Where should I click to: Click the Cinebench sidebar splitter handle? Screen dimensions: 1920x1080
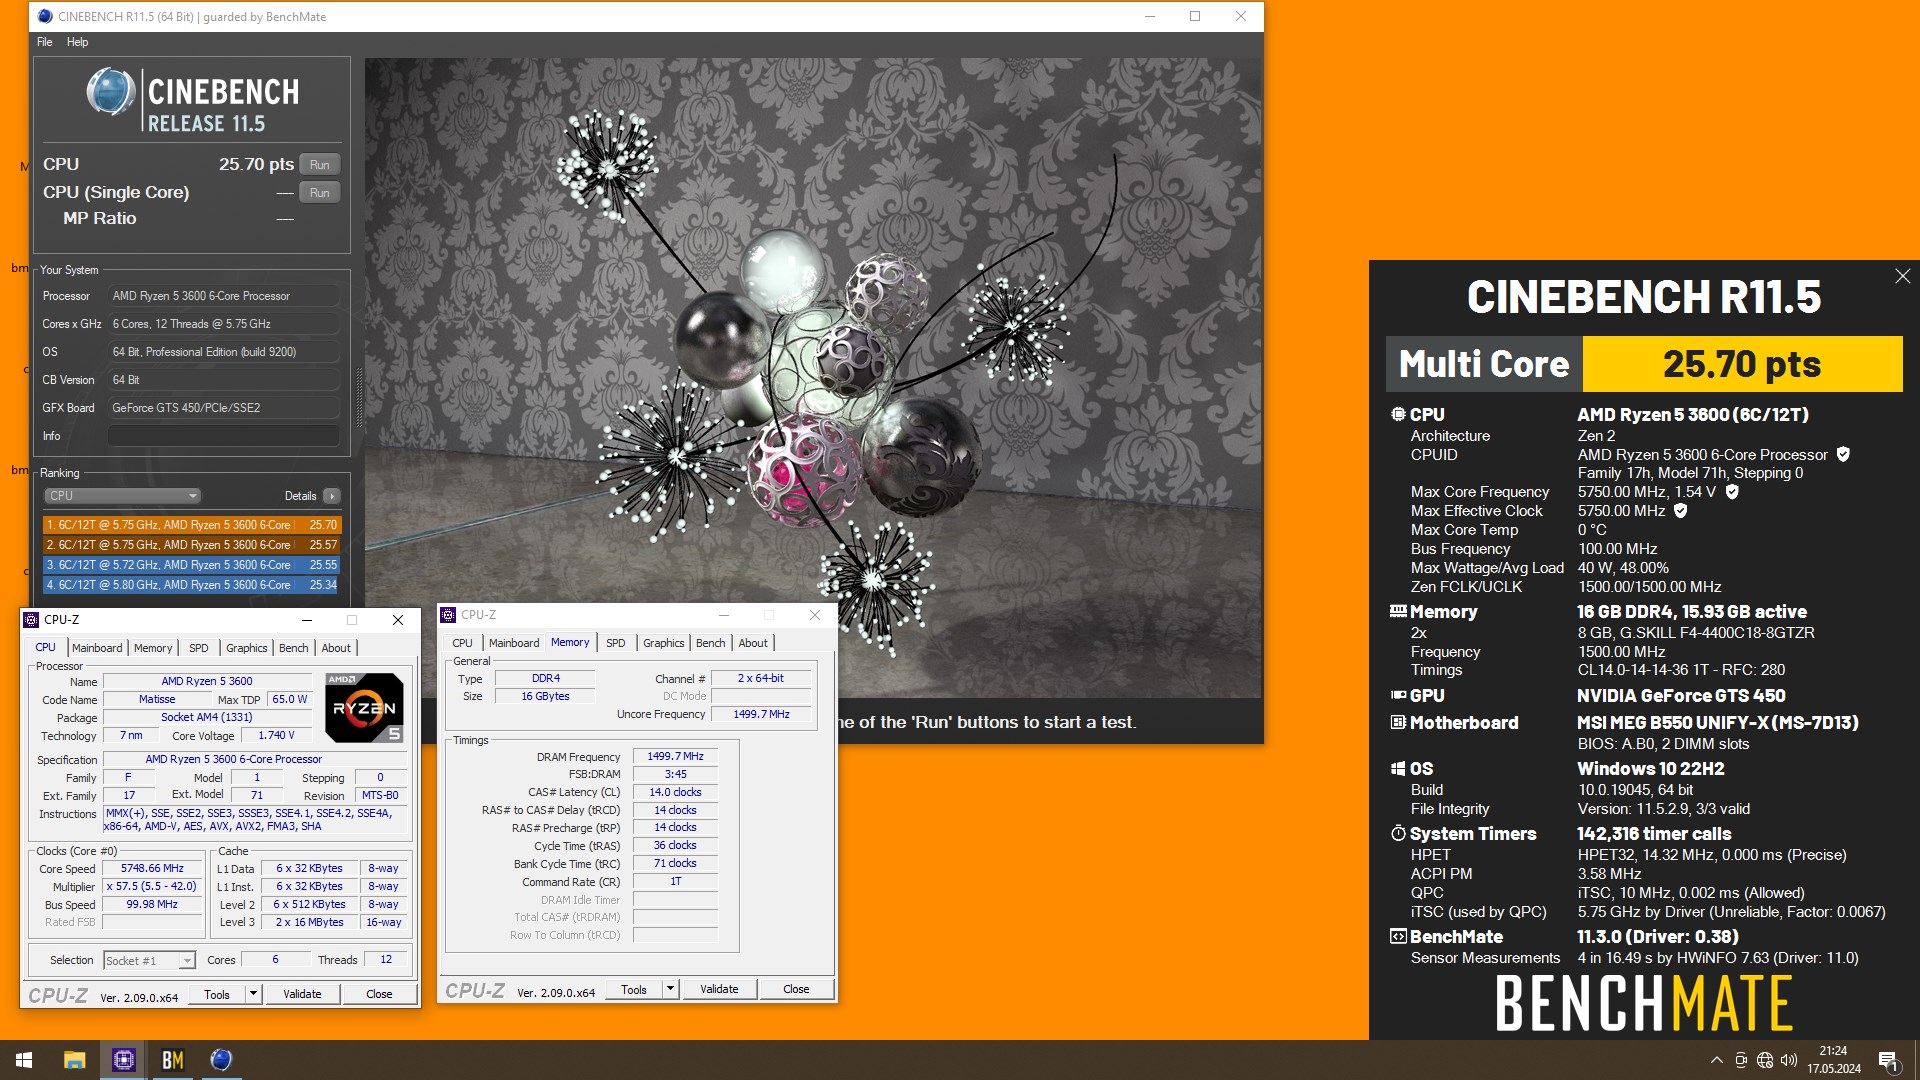[x=359, y=397]
